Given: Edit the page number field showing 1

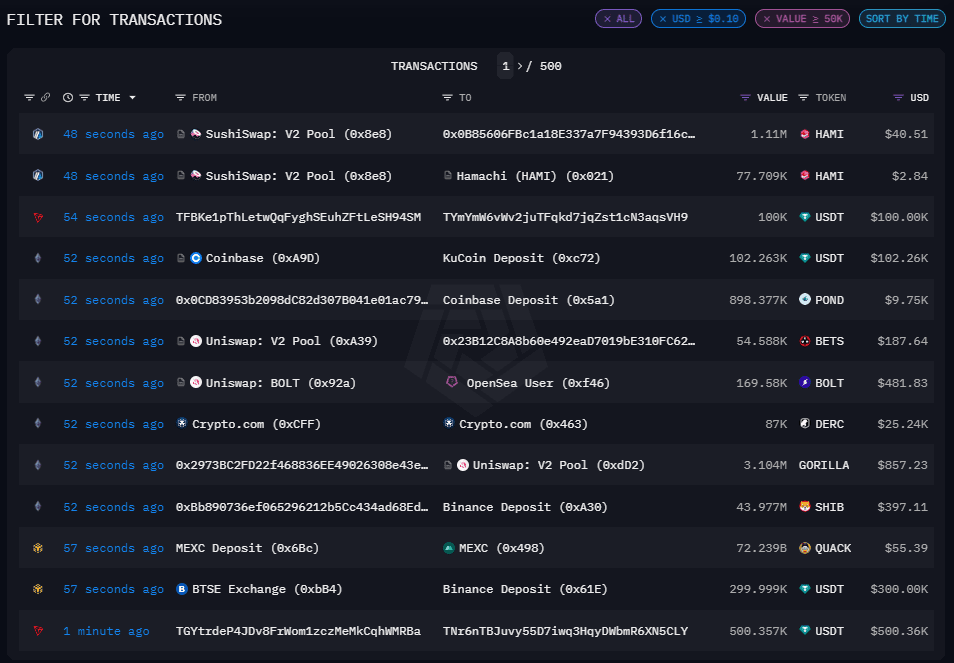Looking at the screenshot, I should [x=506, y=66].
